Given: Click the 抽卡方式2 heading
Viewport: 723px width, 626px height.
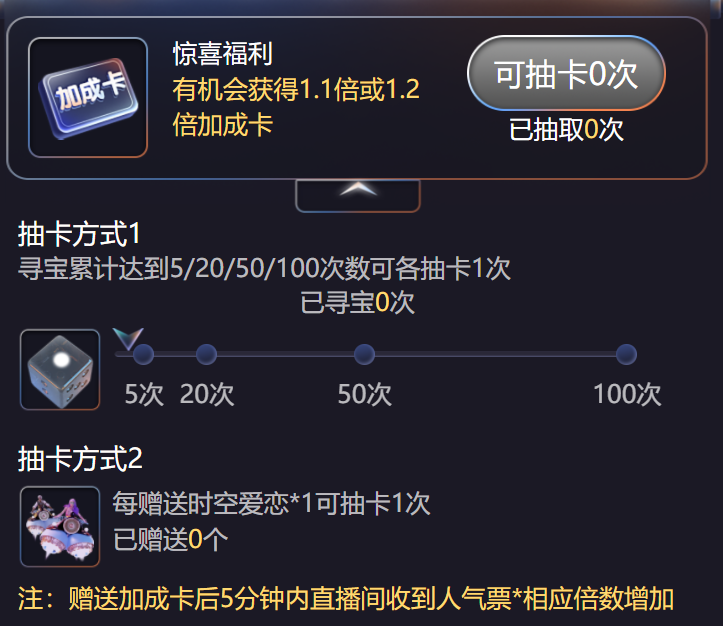Looking at the screenshot, I should 80,459.
